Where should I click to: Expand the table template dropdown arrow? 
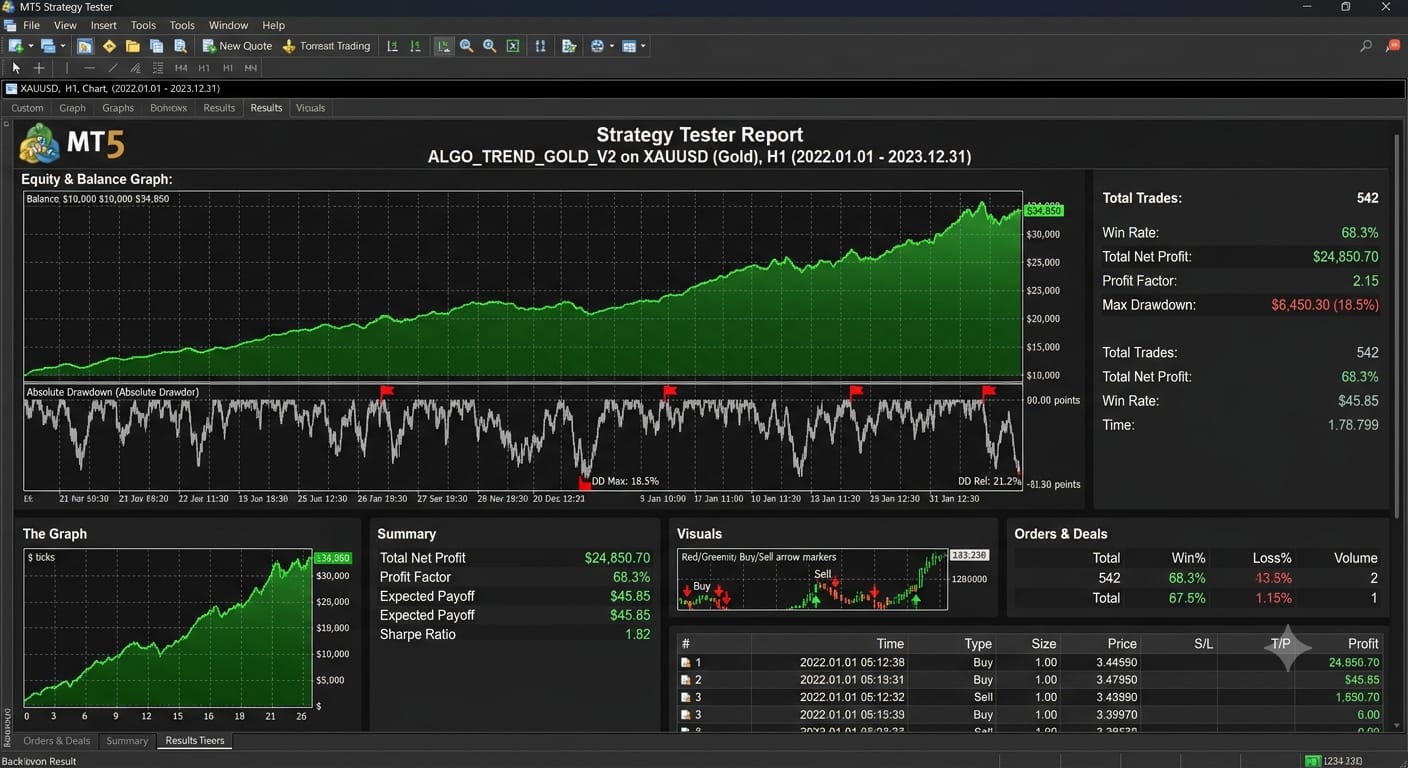point(643,46)
